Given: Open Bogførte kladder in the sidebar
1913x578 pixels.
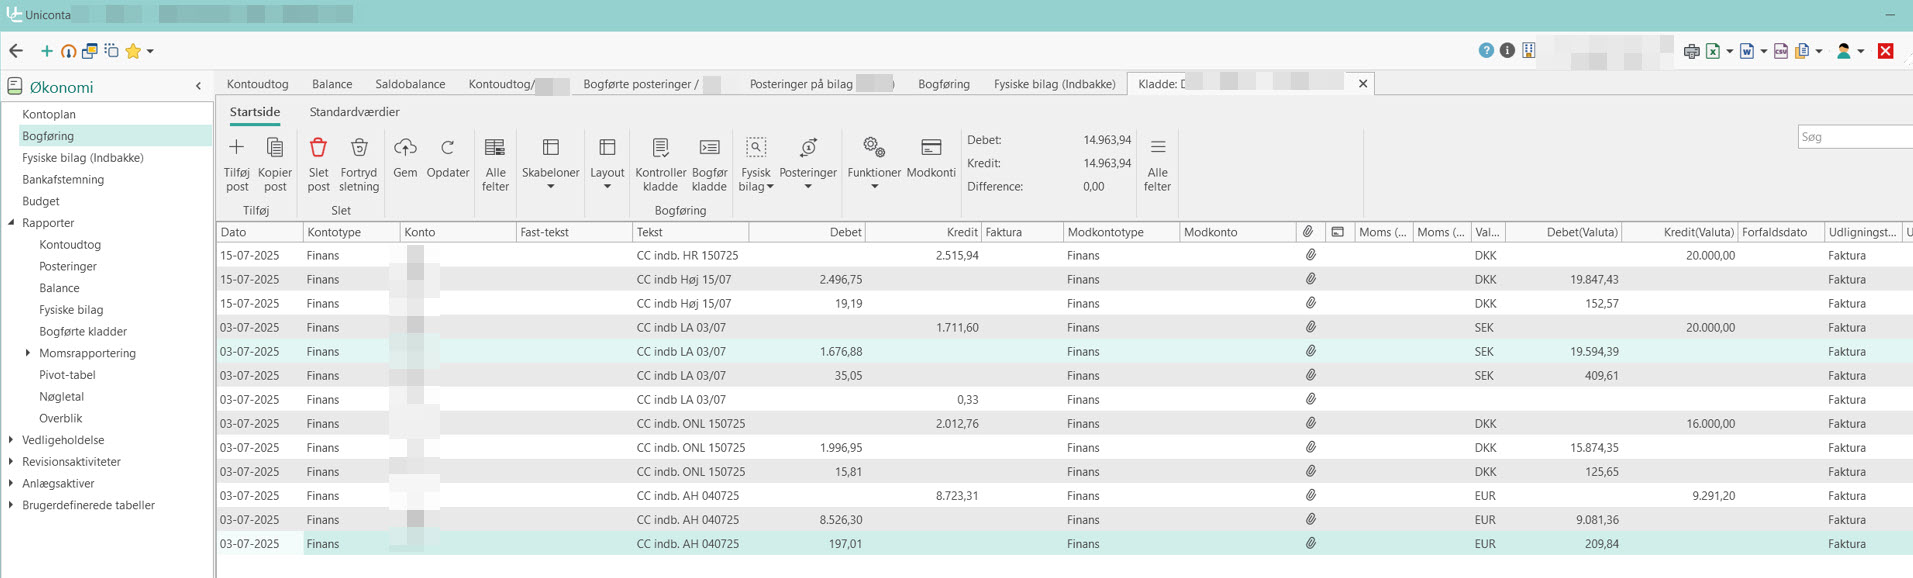Looking at the screenshot, I should 83,331.
